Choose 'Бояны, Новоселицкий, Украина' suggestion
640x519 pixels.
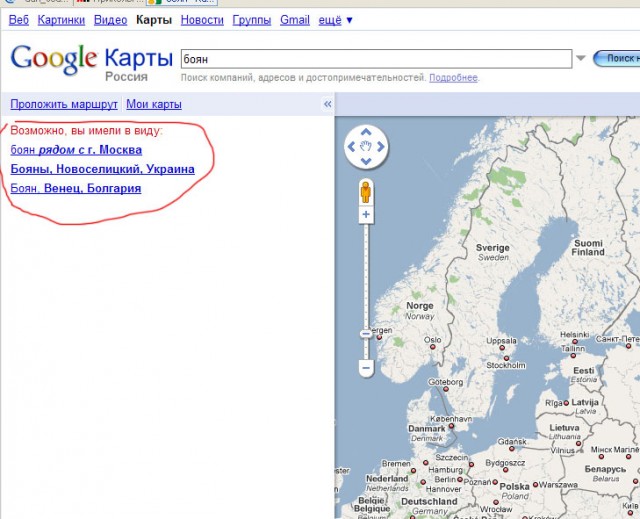point(102,169)
